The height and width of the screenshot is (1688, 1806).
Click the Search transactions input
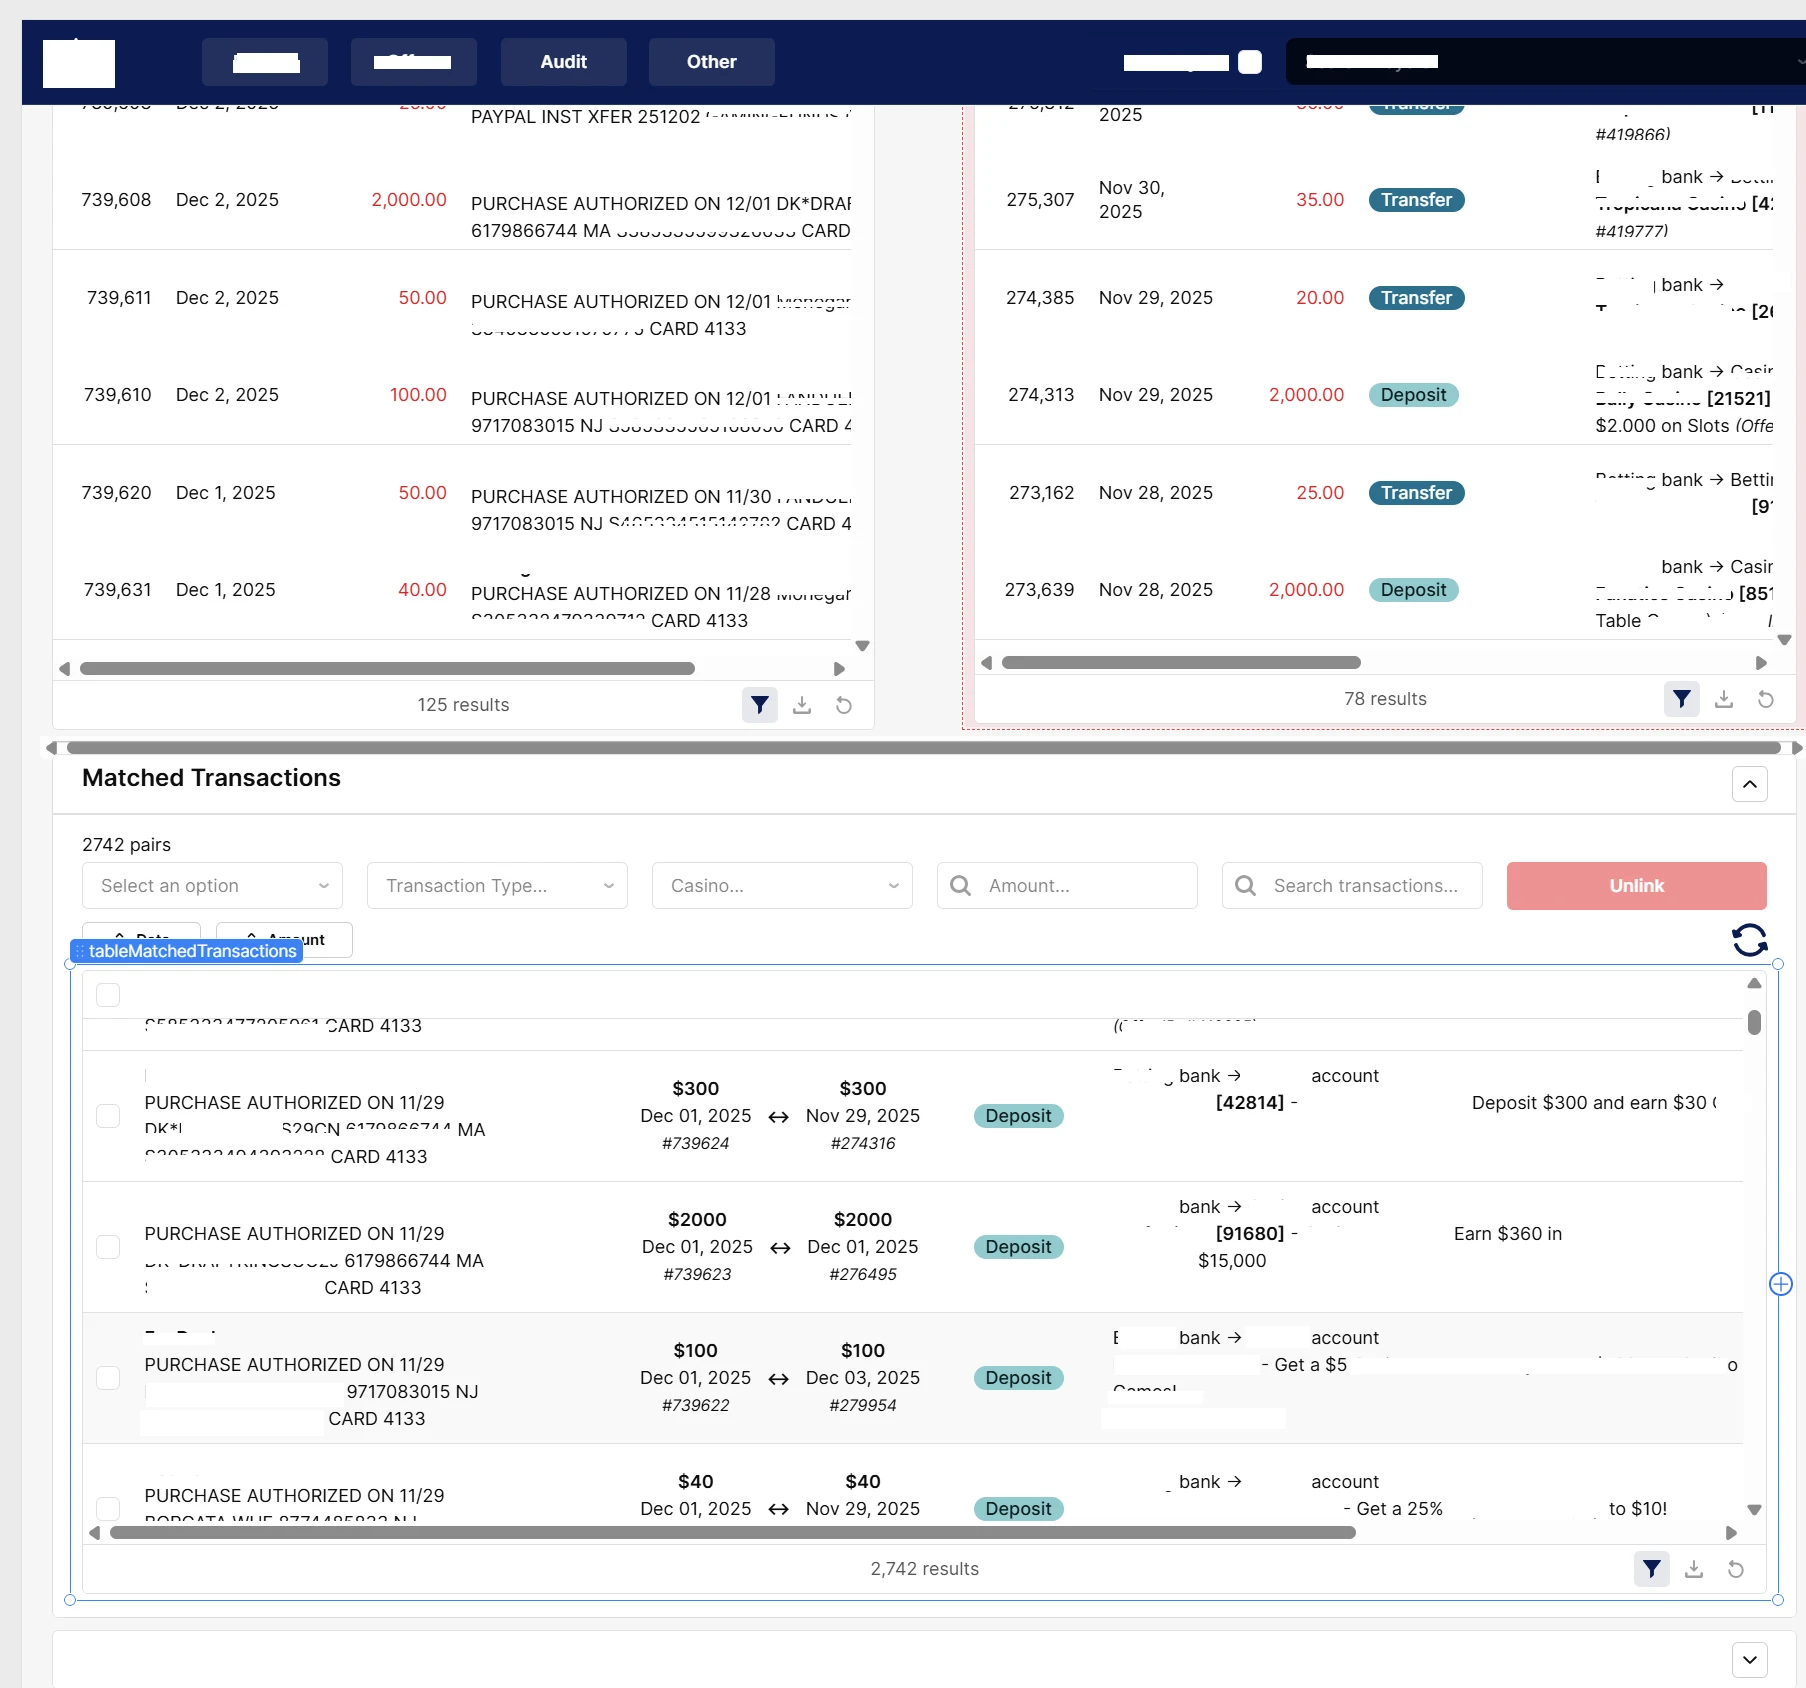1352,886
